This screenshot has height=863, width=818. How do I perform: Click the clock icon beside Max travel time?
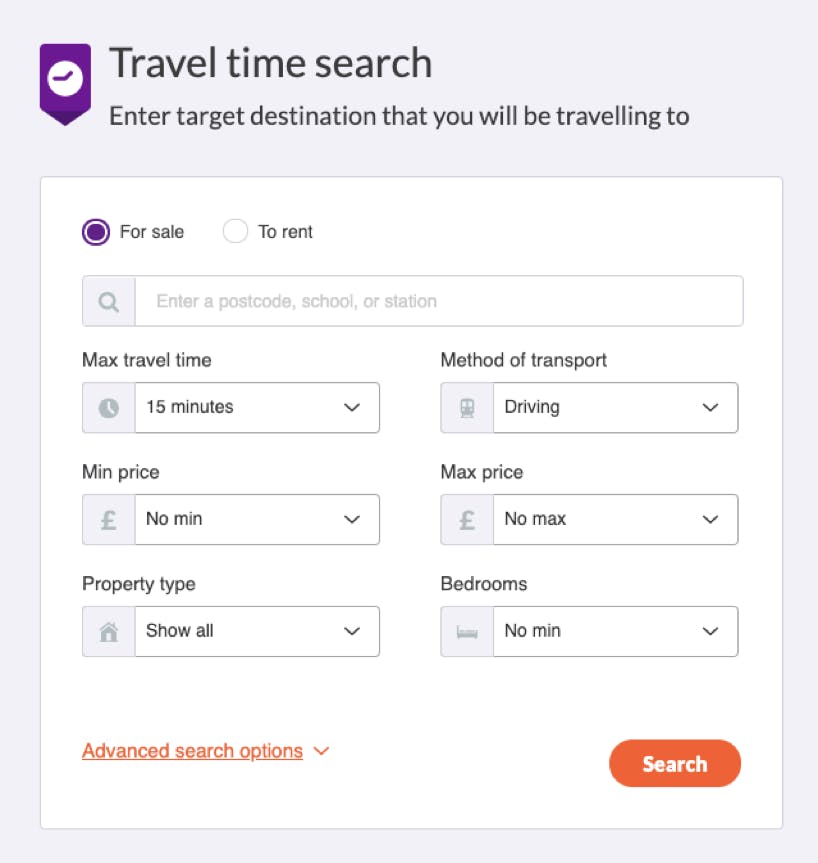click(x=108, y=407)
